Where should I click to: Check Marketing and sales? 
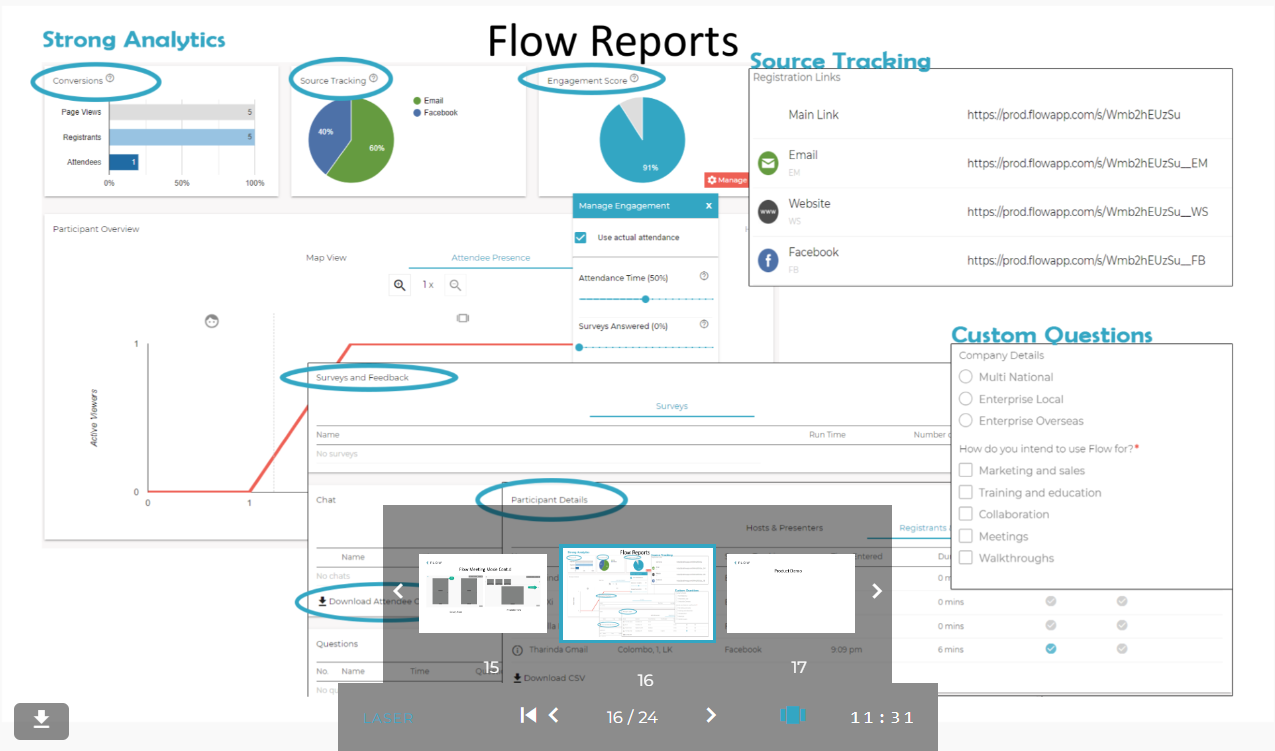coord(965,470)
